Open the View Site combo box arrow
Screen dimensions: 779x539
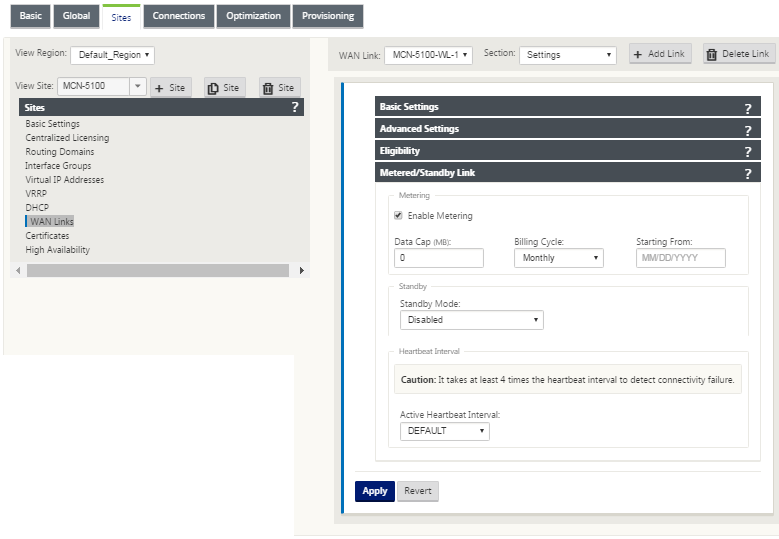point(138,86)
